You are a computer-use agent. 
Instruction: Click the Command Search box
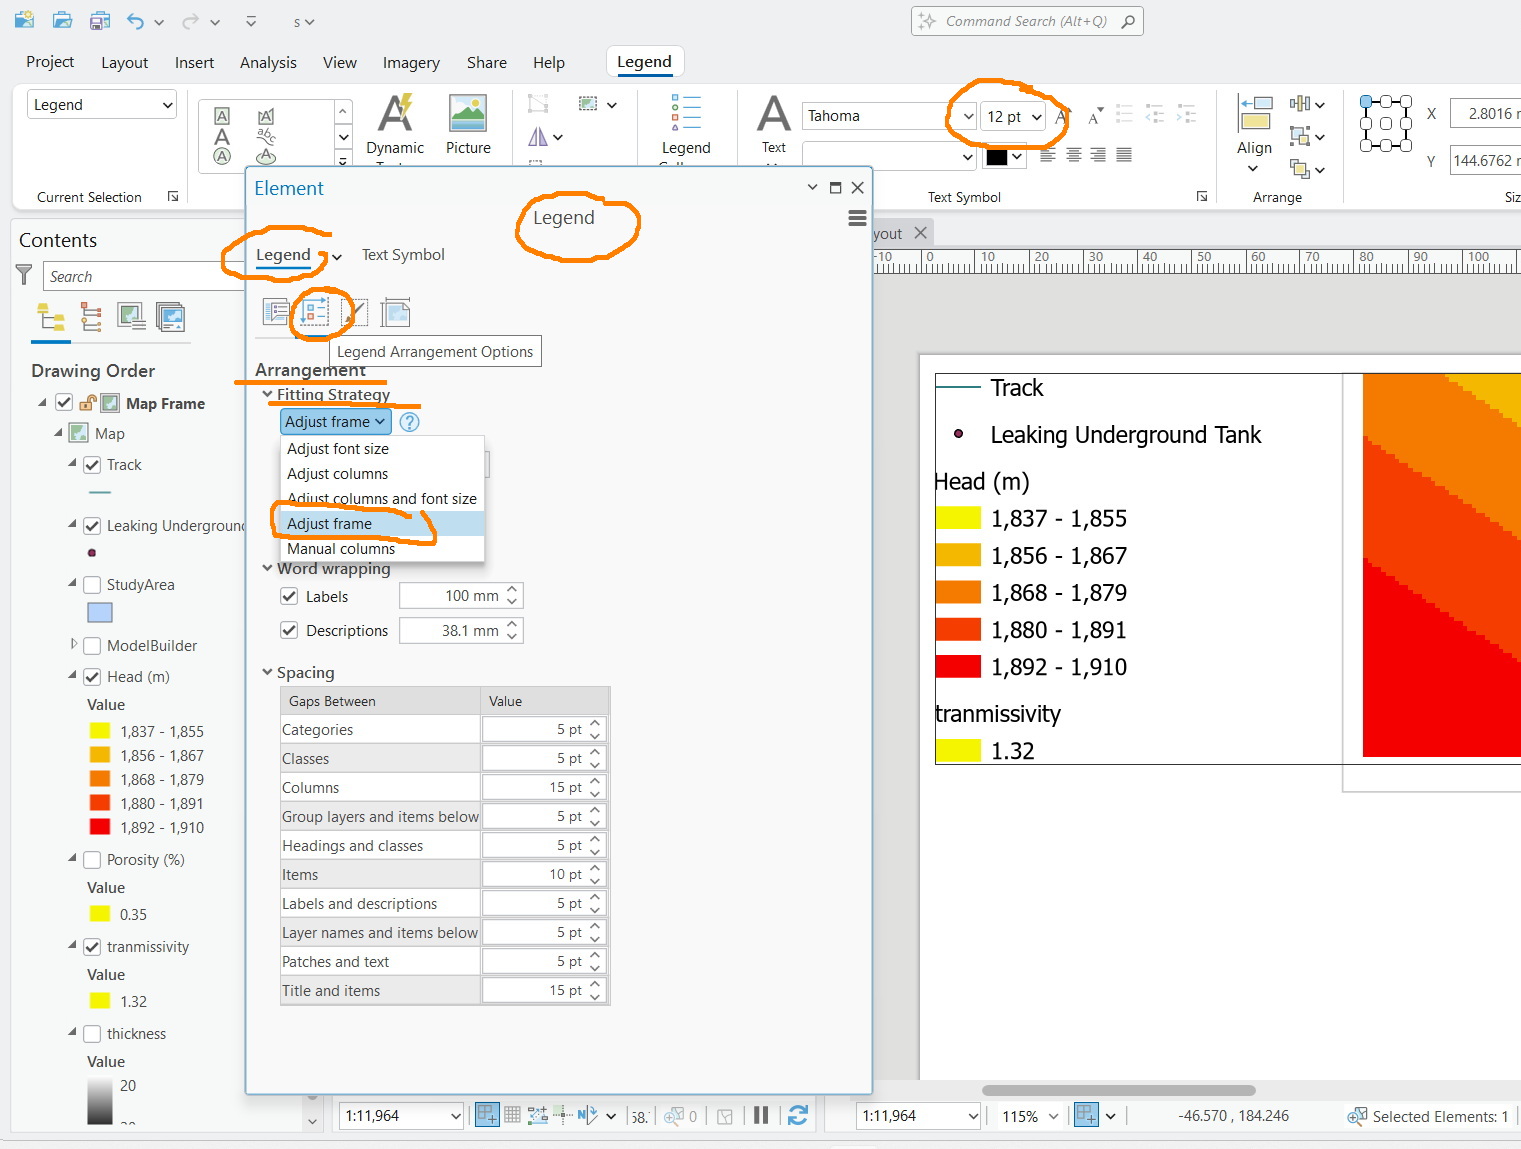(1027, 20)
